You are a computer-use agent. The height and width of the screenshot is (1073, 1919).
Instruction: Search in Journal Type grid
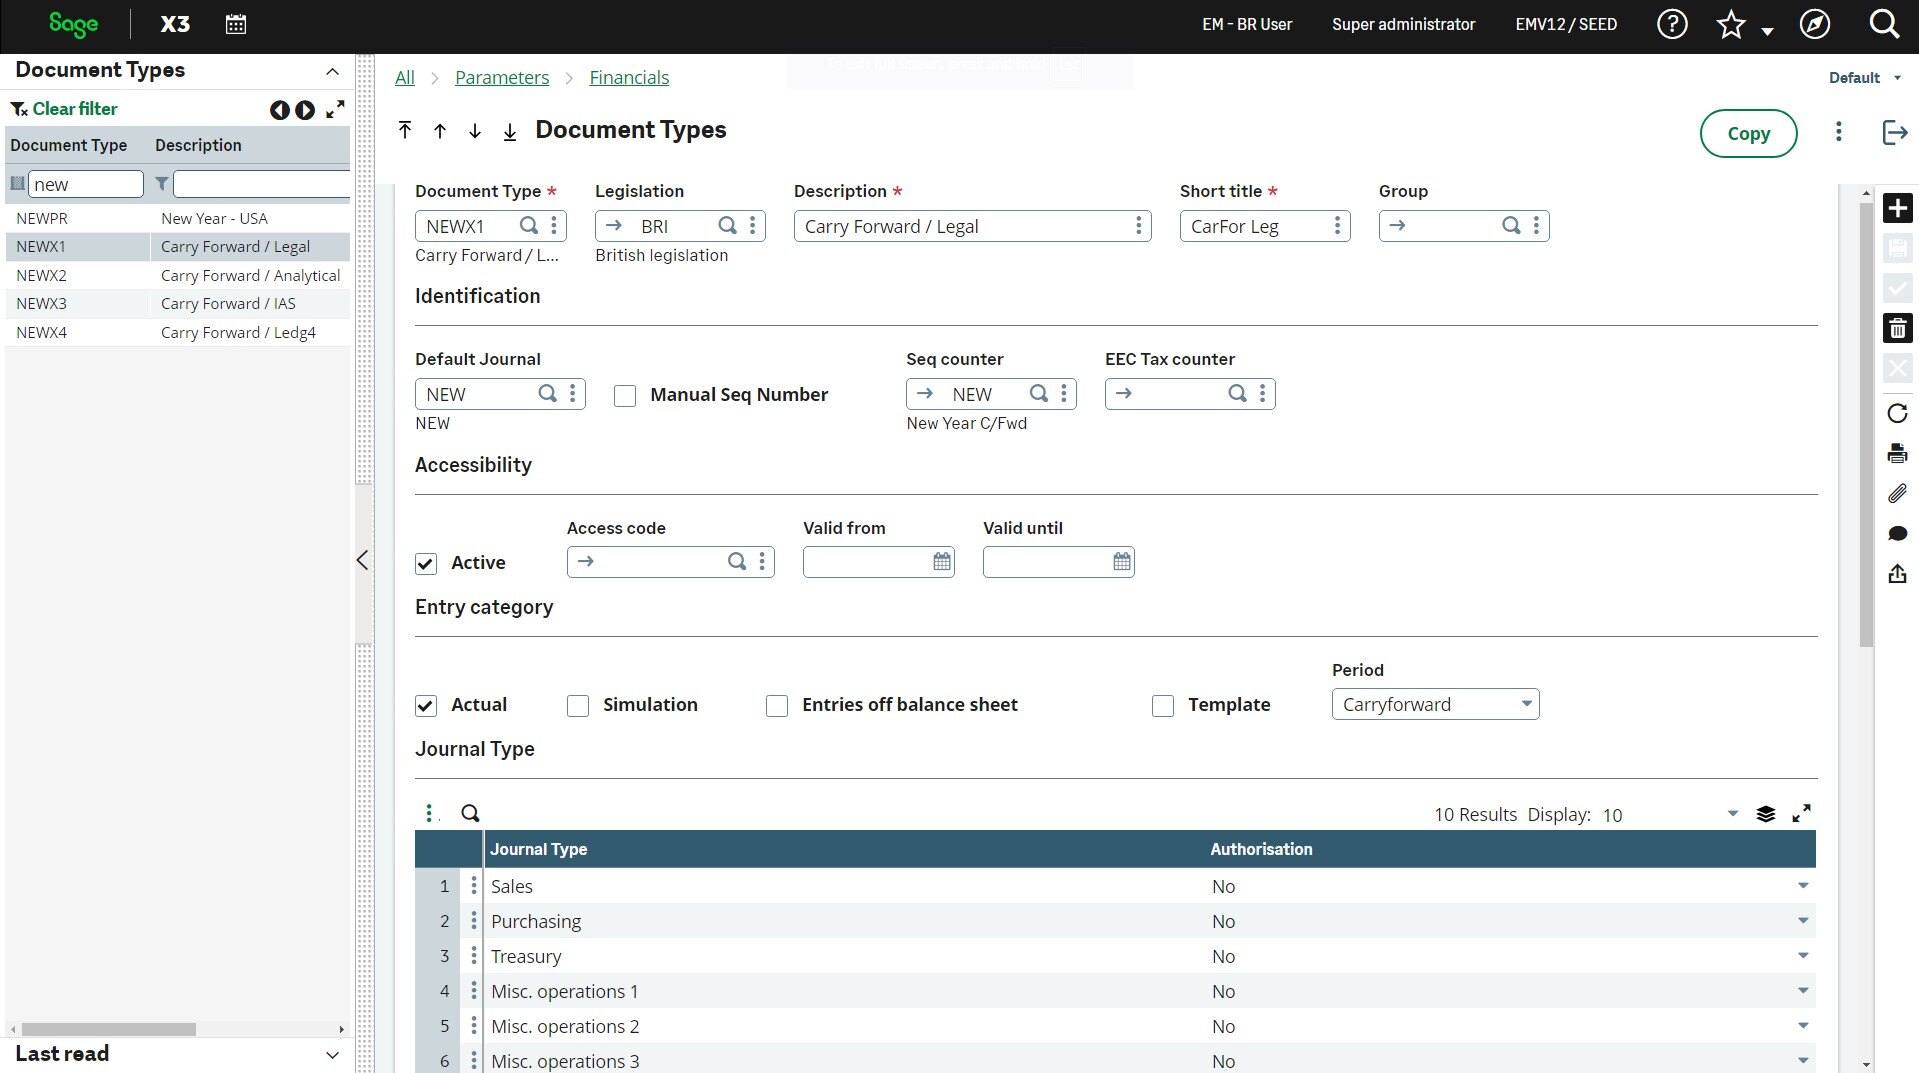coord(470,813)
